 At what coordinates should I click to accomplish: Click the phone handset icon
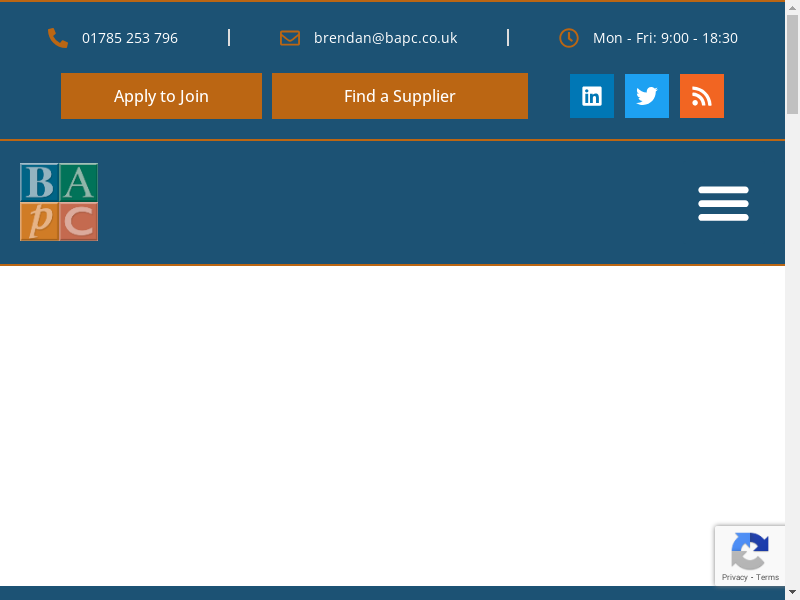pos(58,38)
